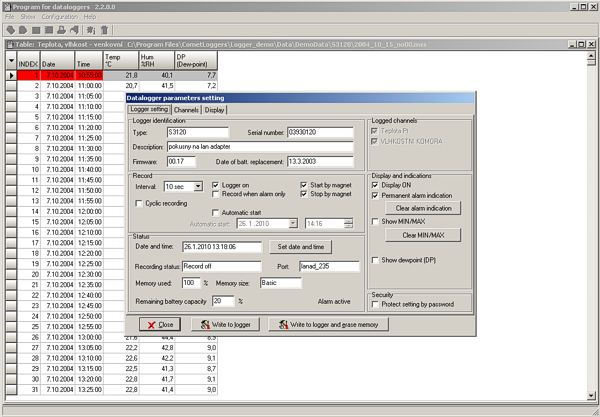Screen dimensions: 600x417
Task: Click the row selector arrow for row 1
Action: tap(11, 75)
